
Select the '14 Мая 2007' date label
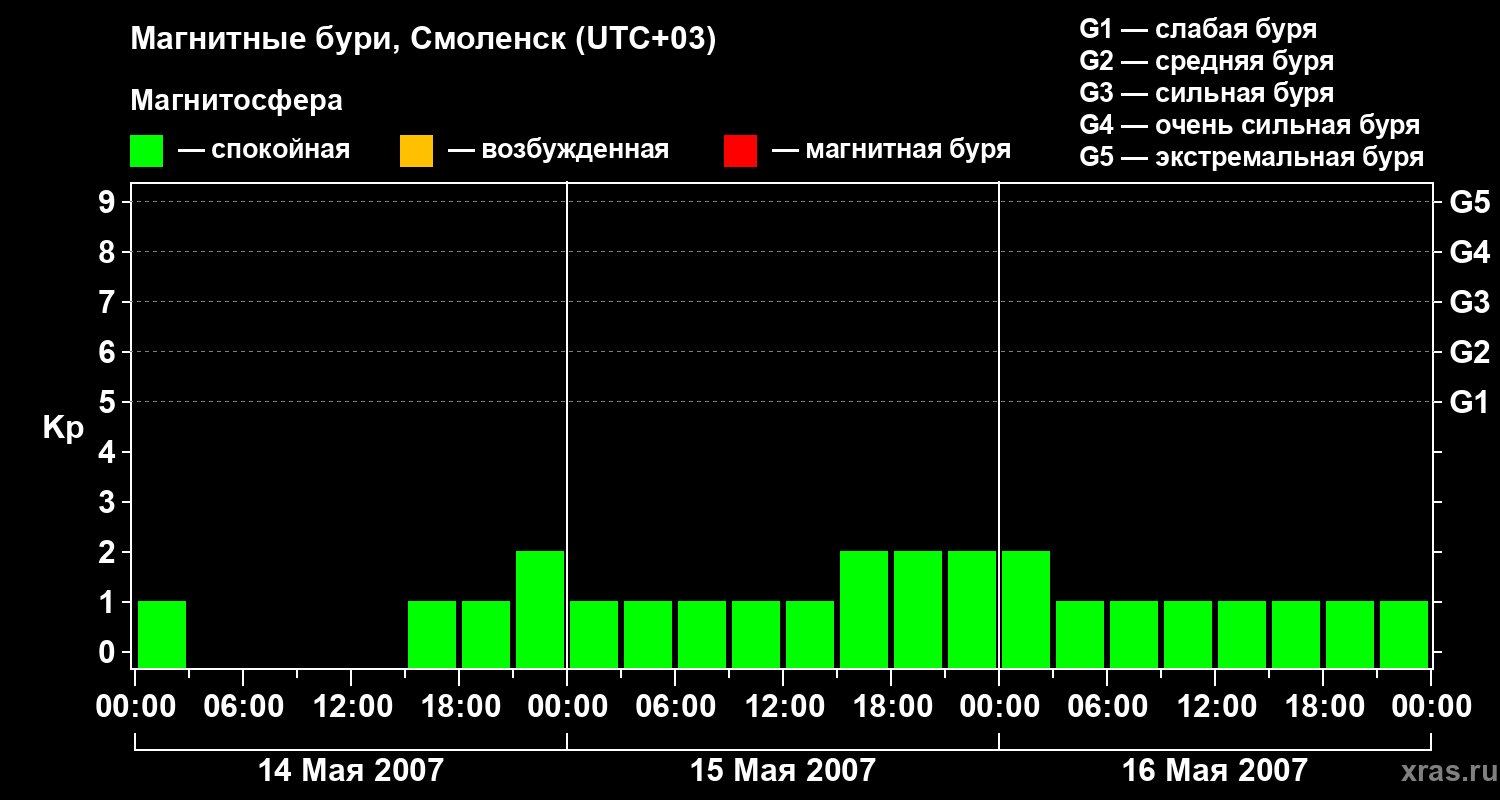pos(350,771)
